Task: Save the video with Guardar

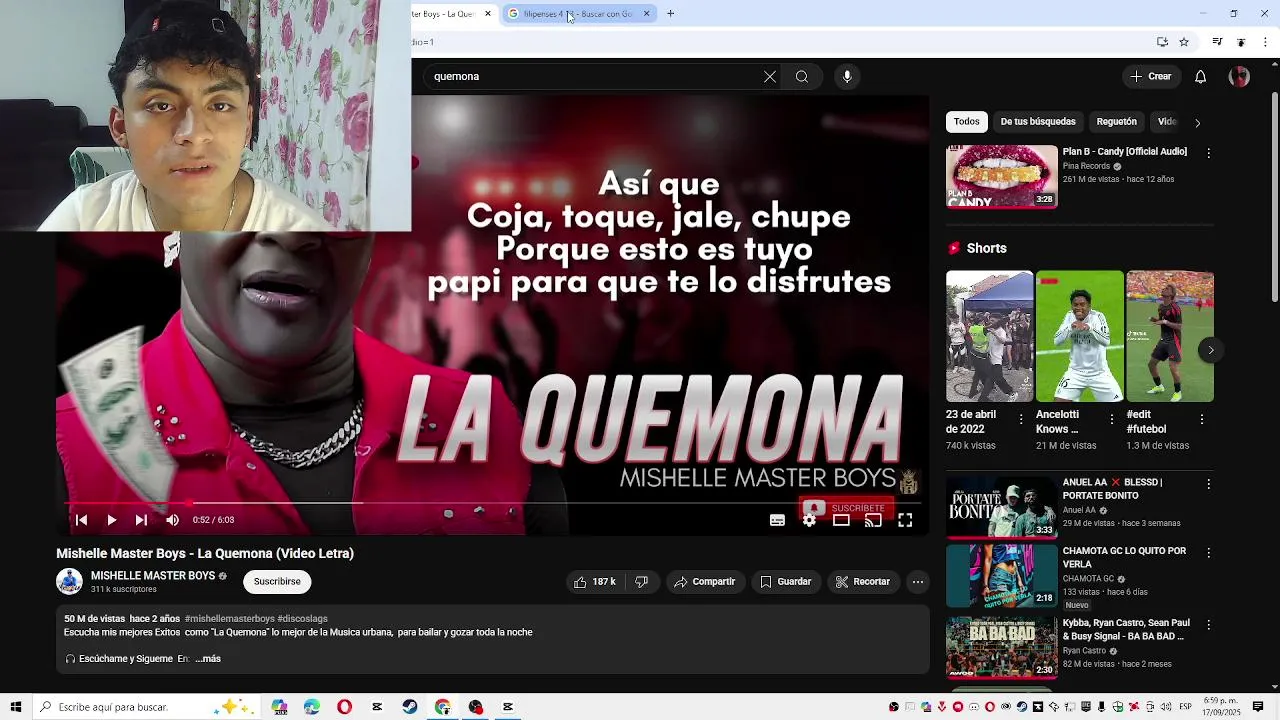Action: click(x=785, y=582)
